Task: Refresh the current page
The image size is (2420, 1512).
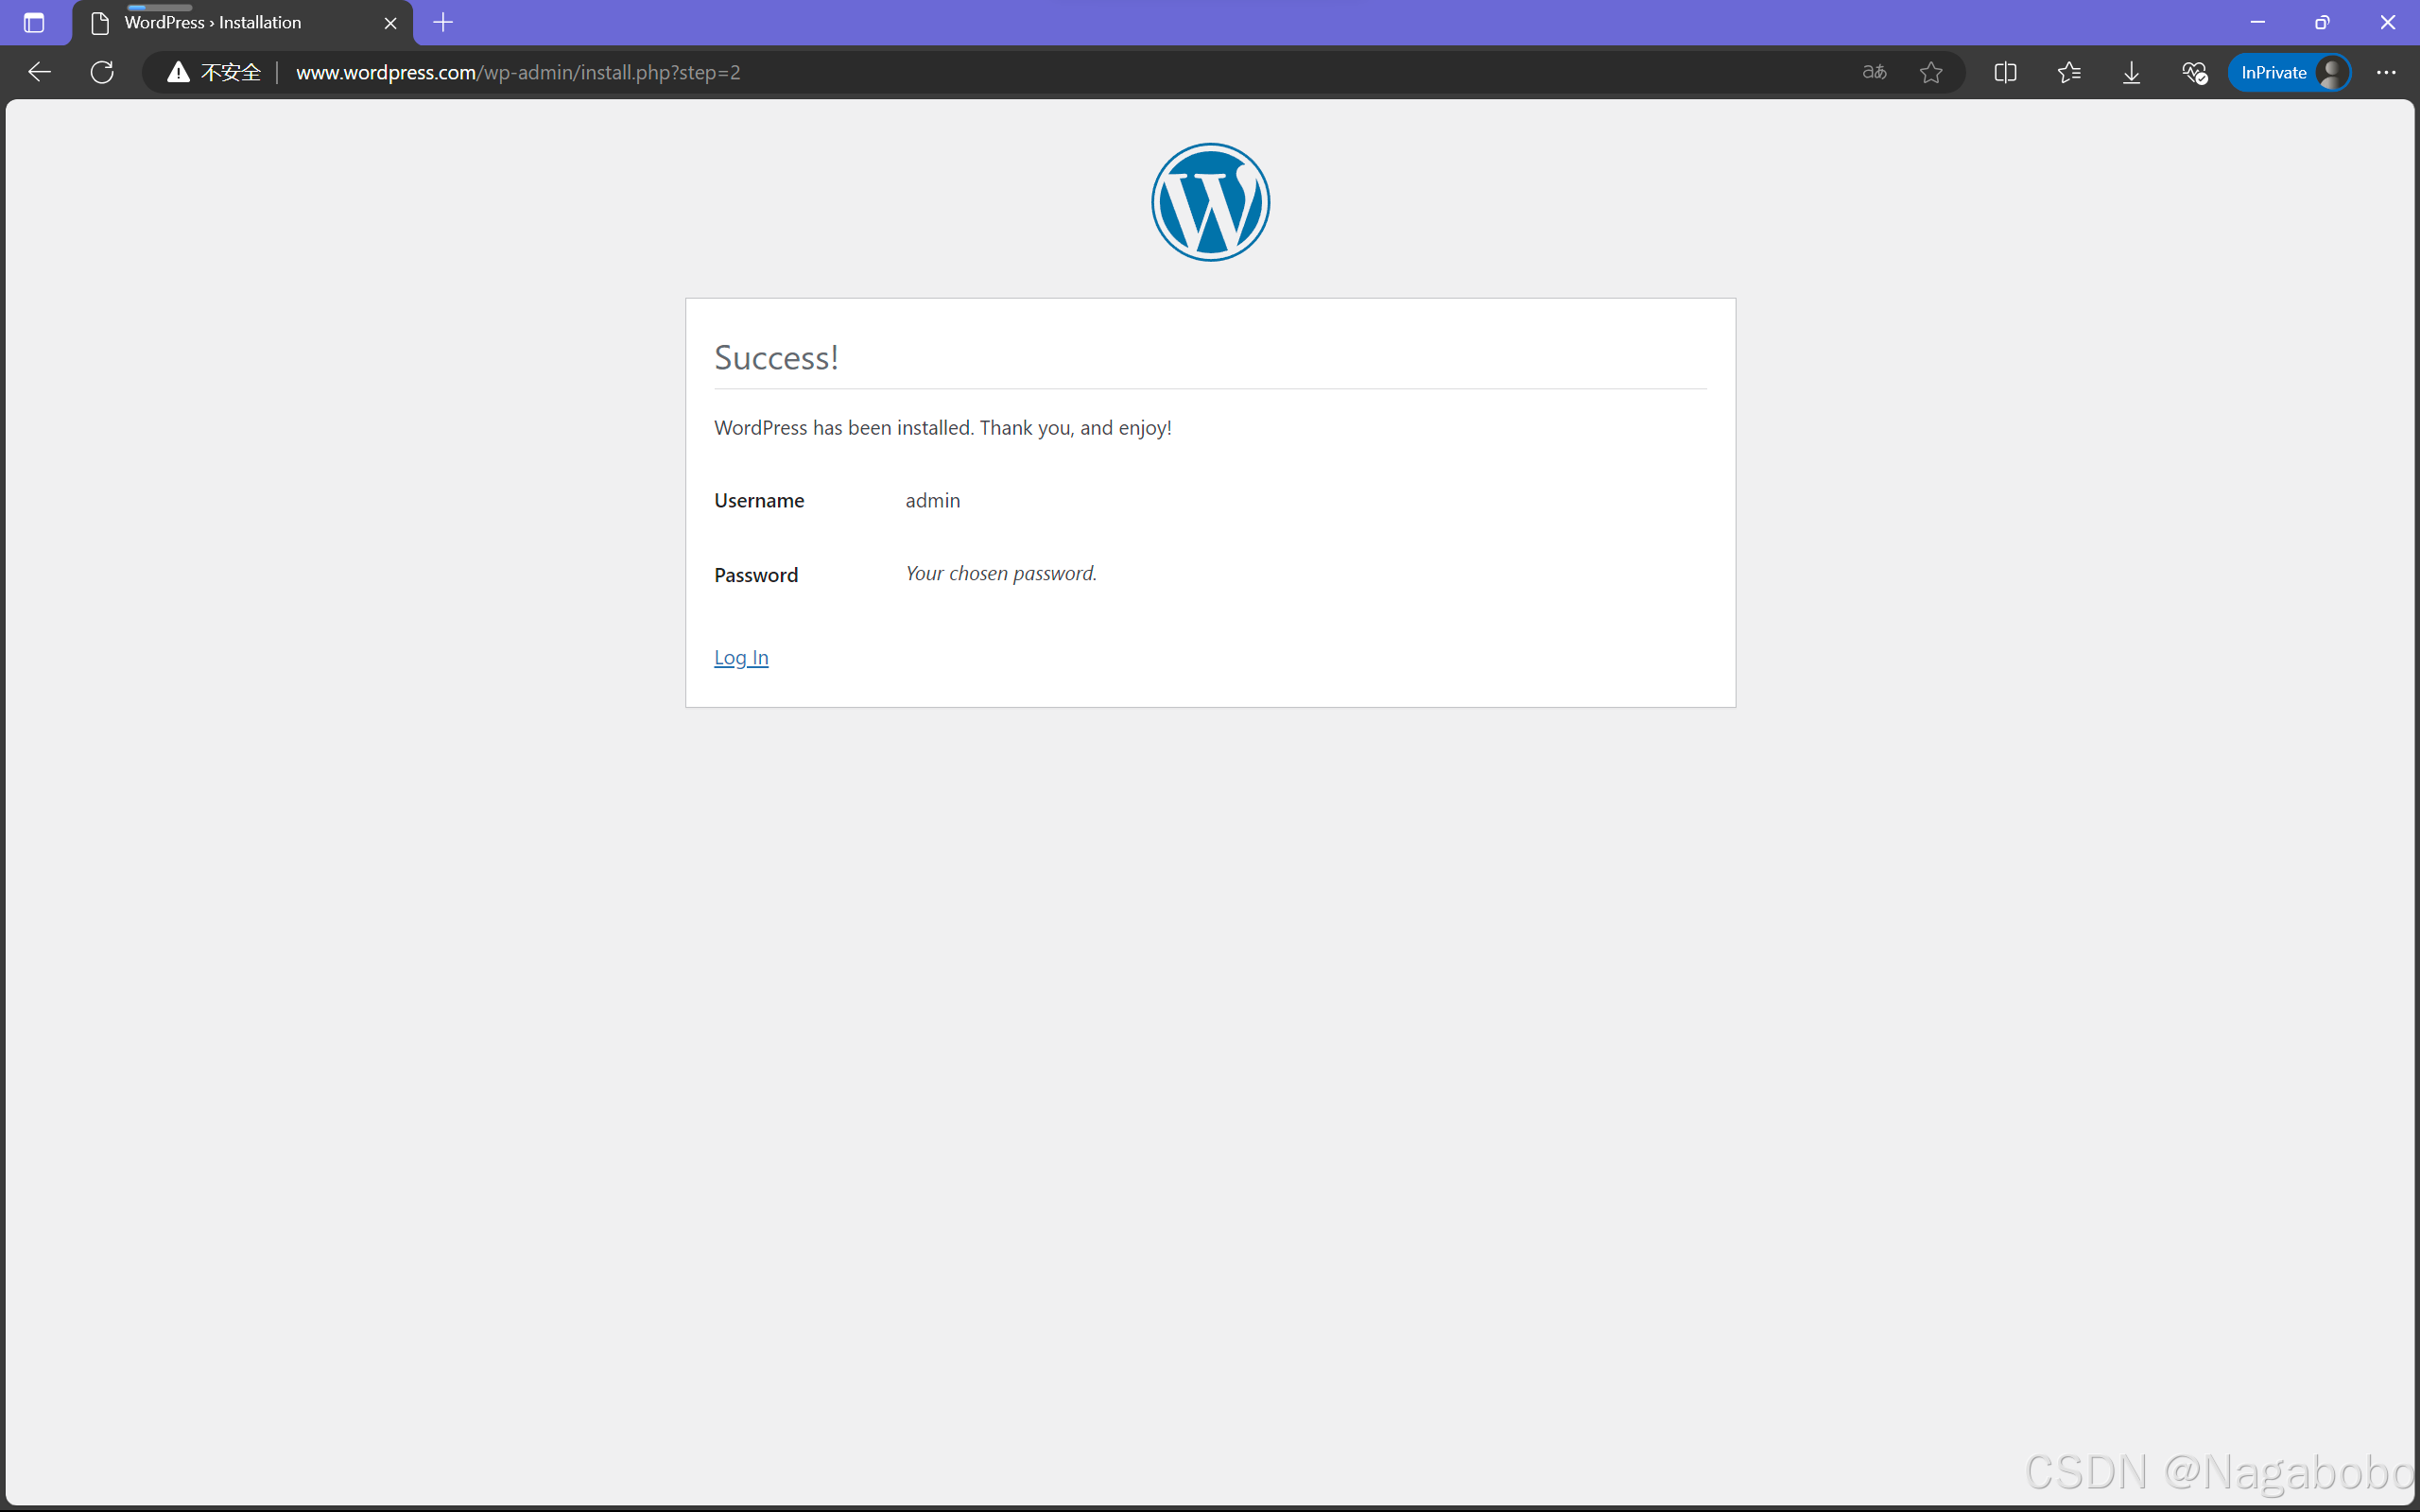Action: pos(102,72)
